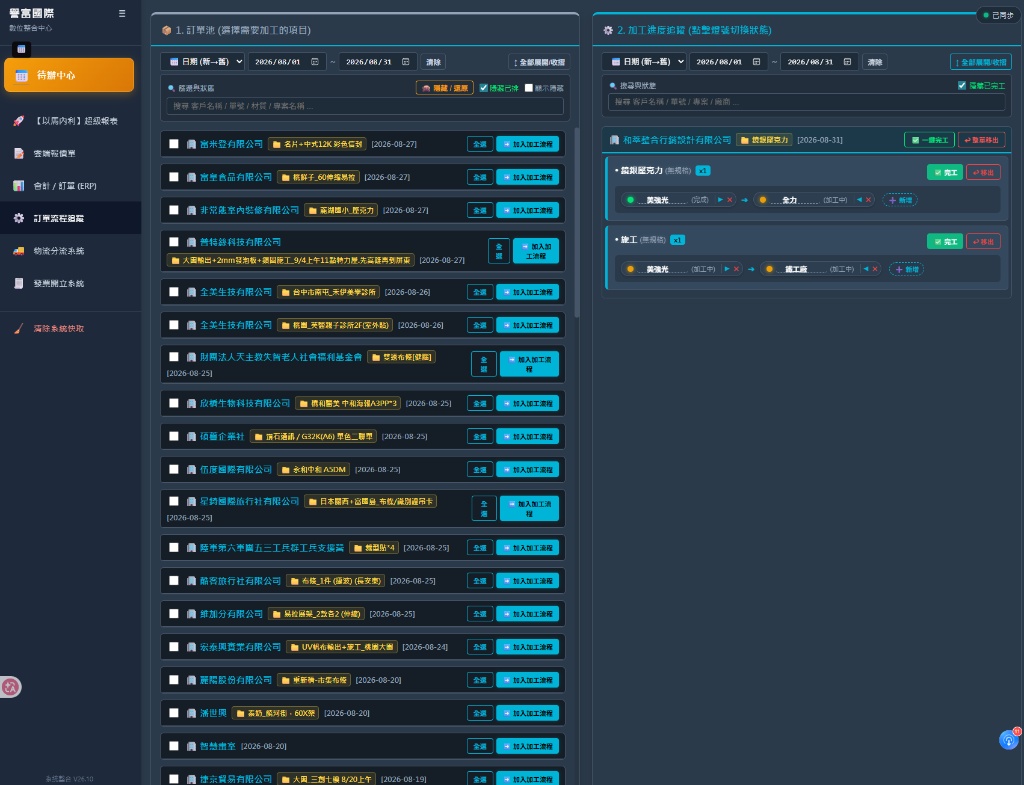
Task: Tick the checkbox for the first order row
Action: tap(174, 144)
